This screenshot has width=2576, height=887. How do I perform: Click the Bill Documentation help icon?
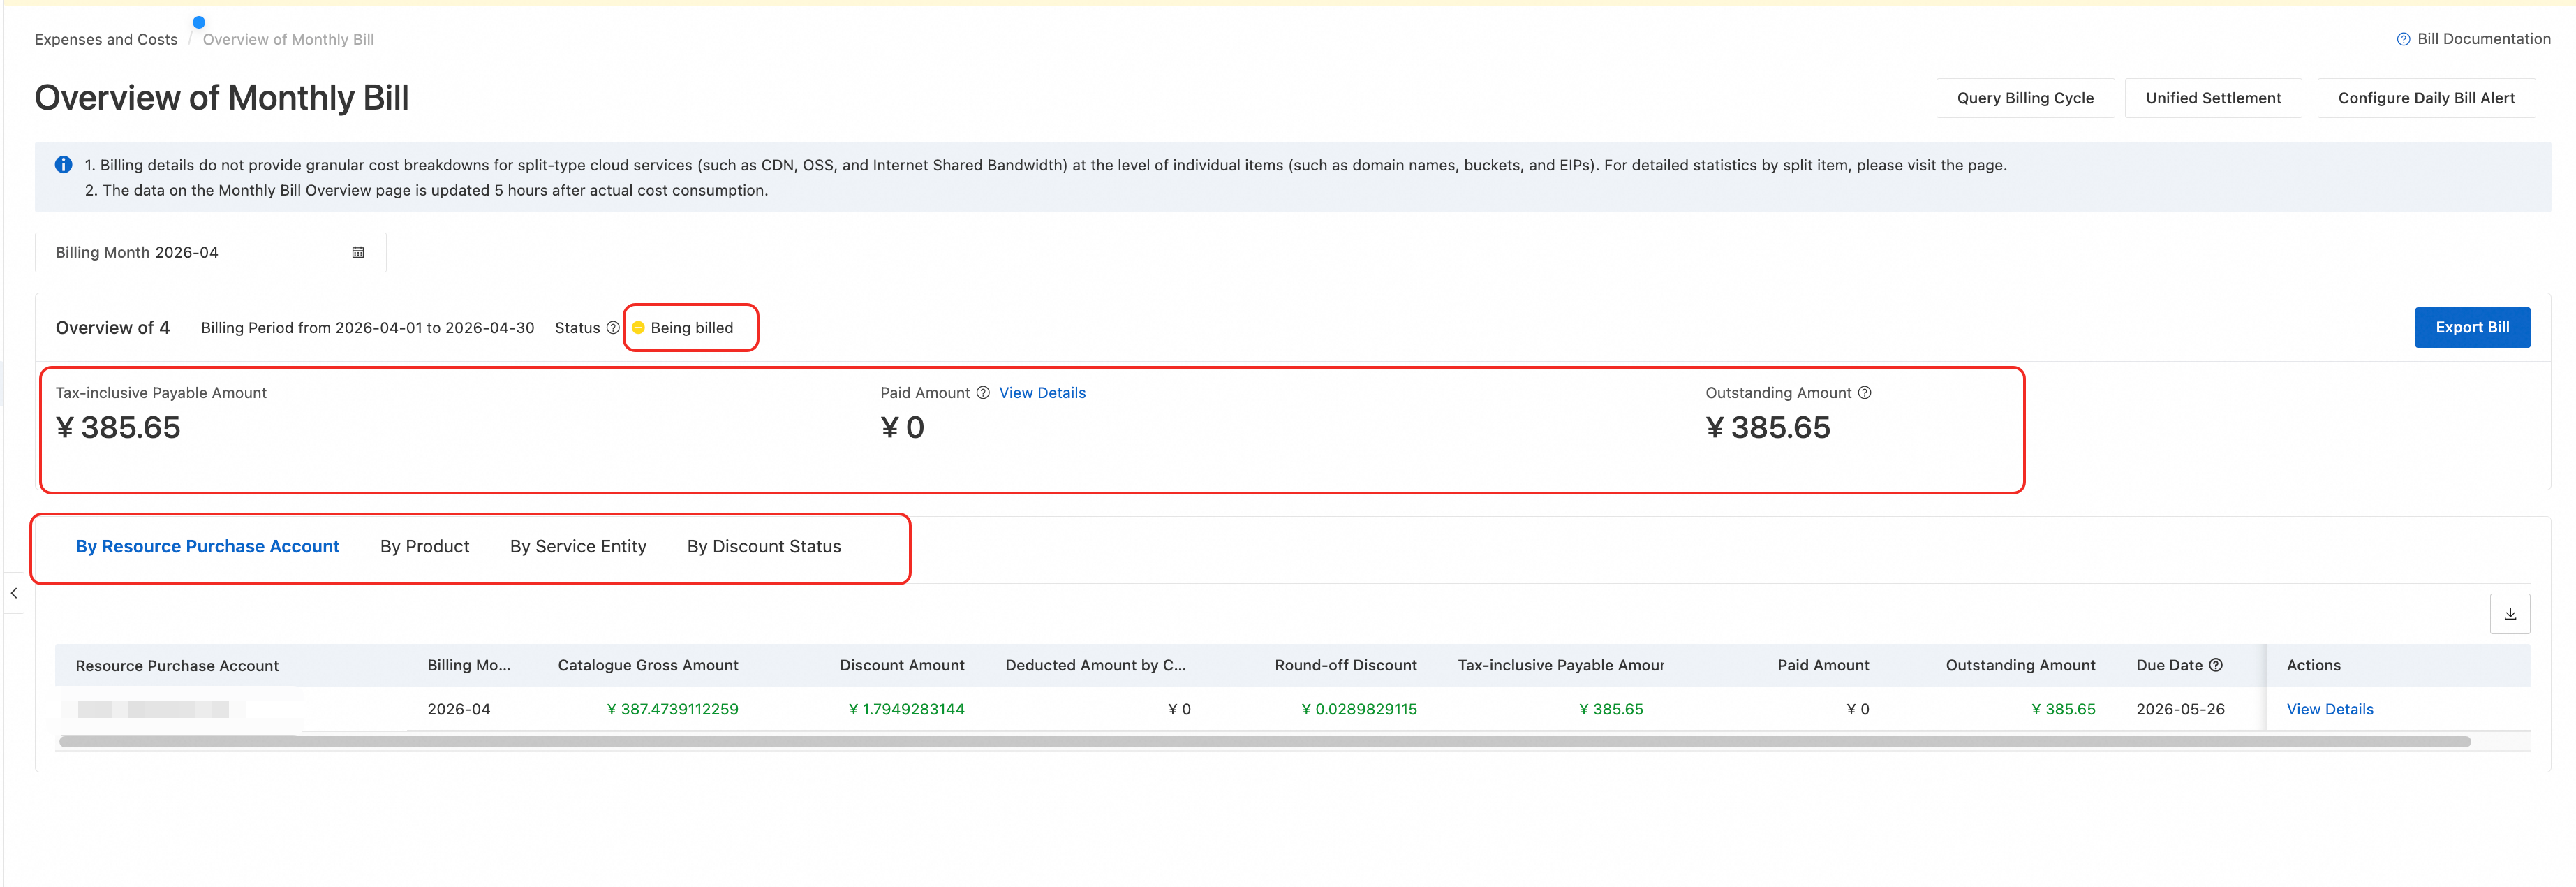[2403, 39]
